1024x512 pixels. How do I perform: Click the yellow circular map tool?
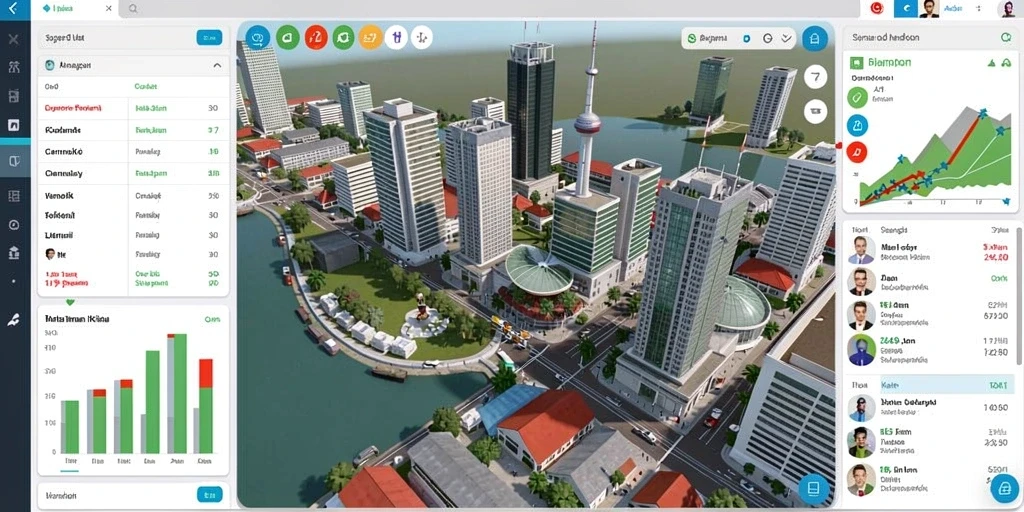(370, 37)
